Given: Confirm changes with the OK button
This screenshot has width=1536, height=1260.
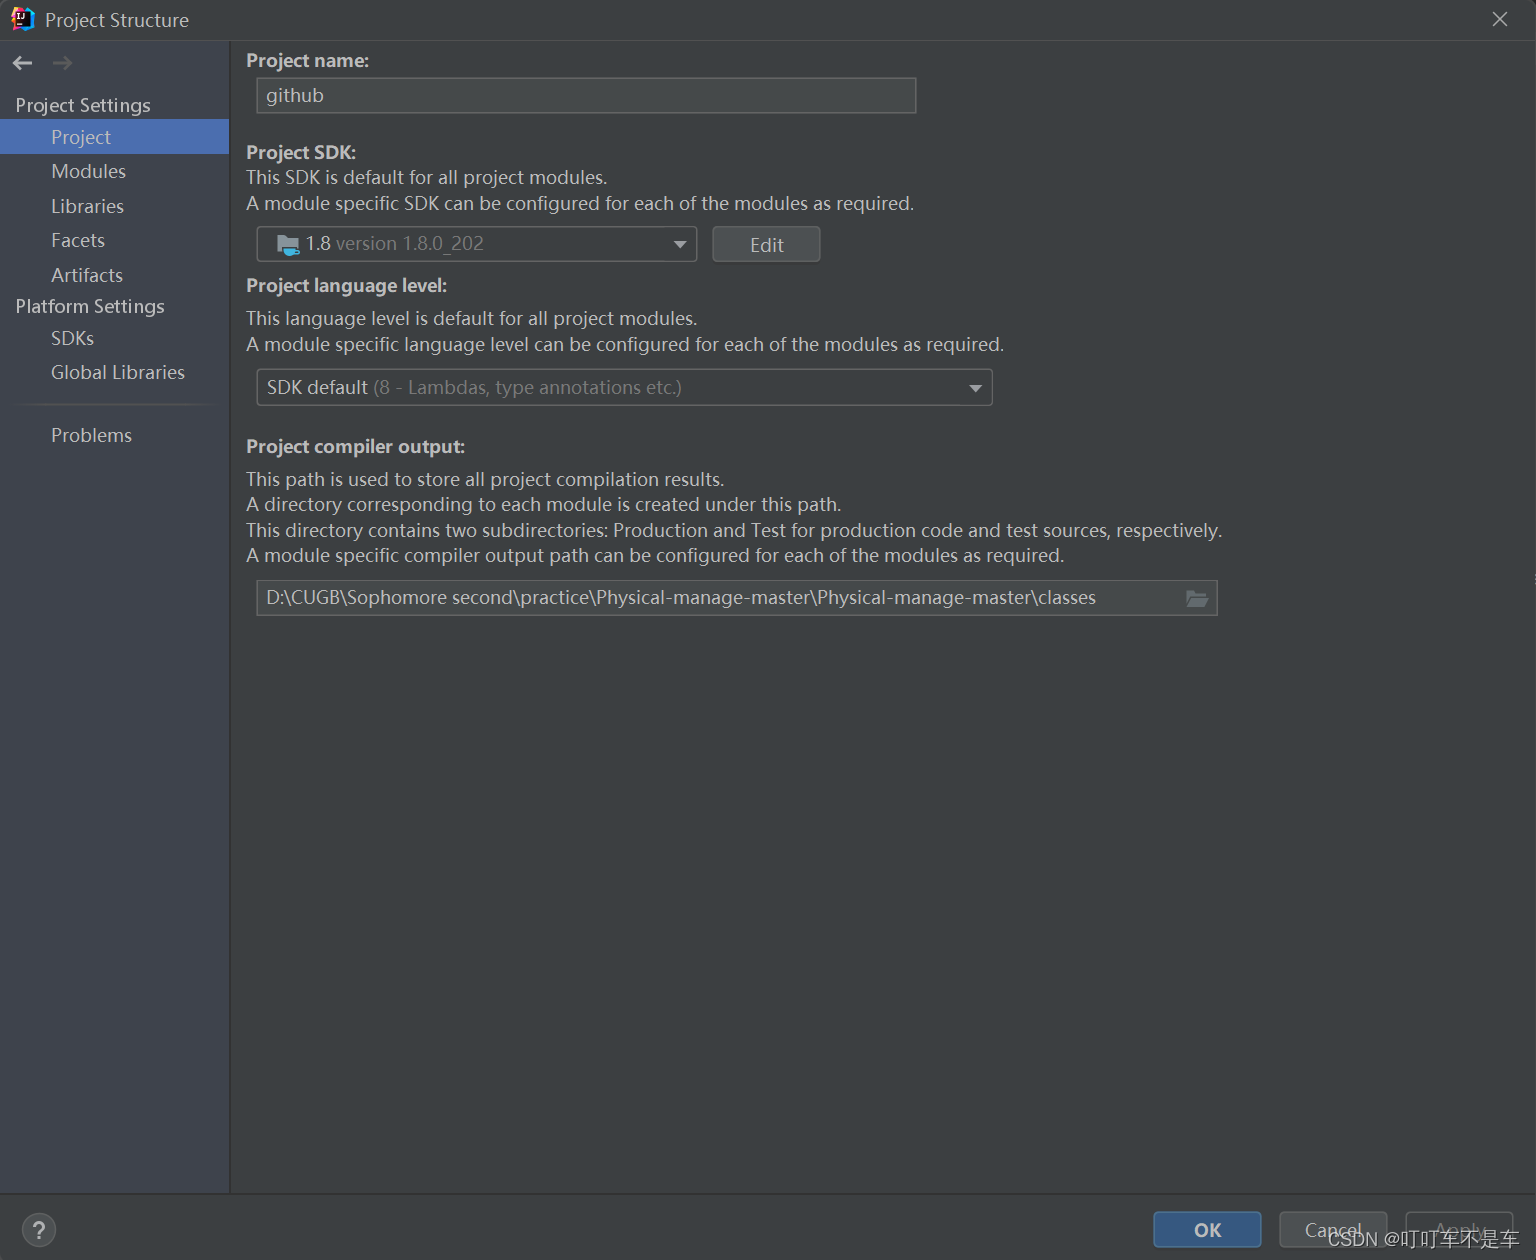Looking at the screenshot, I should point(1206,1229).
